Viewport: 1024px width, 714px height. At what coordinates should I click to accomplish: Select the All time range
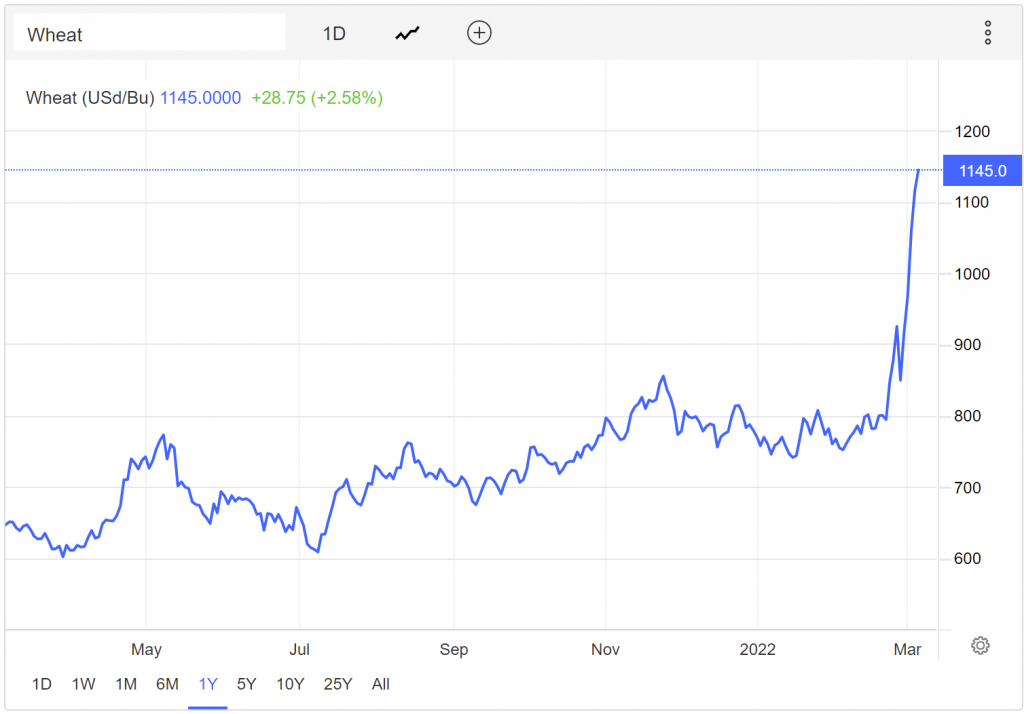coord(381,684)
